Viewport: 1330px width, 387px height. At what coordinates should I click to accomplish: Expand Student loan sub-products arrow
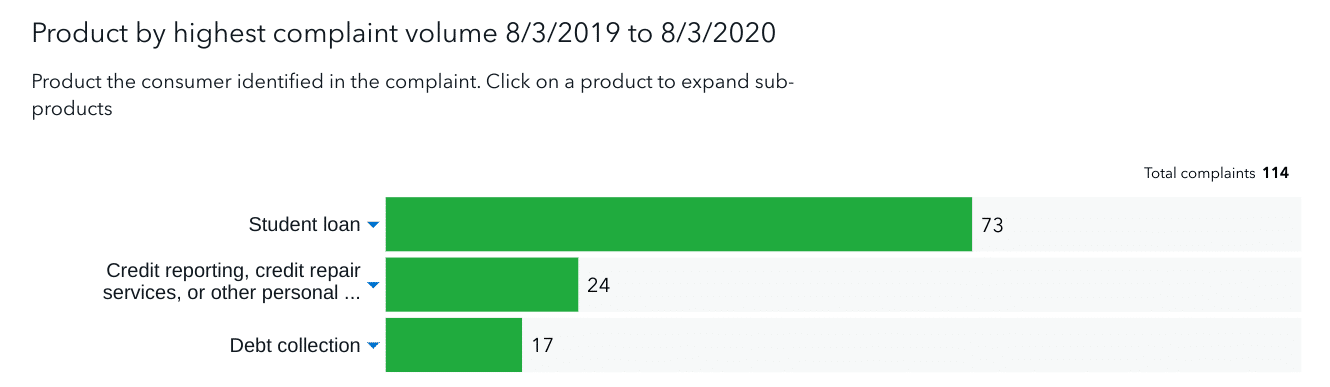(373, 225)
